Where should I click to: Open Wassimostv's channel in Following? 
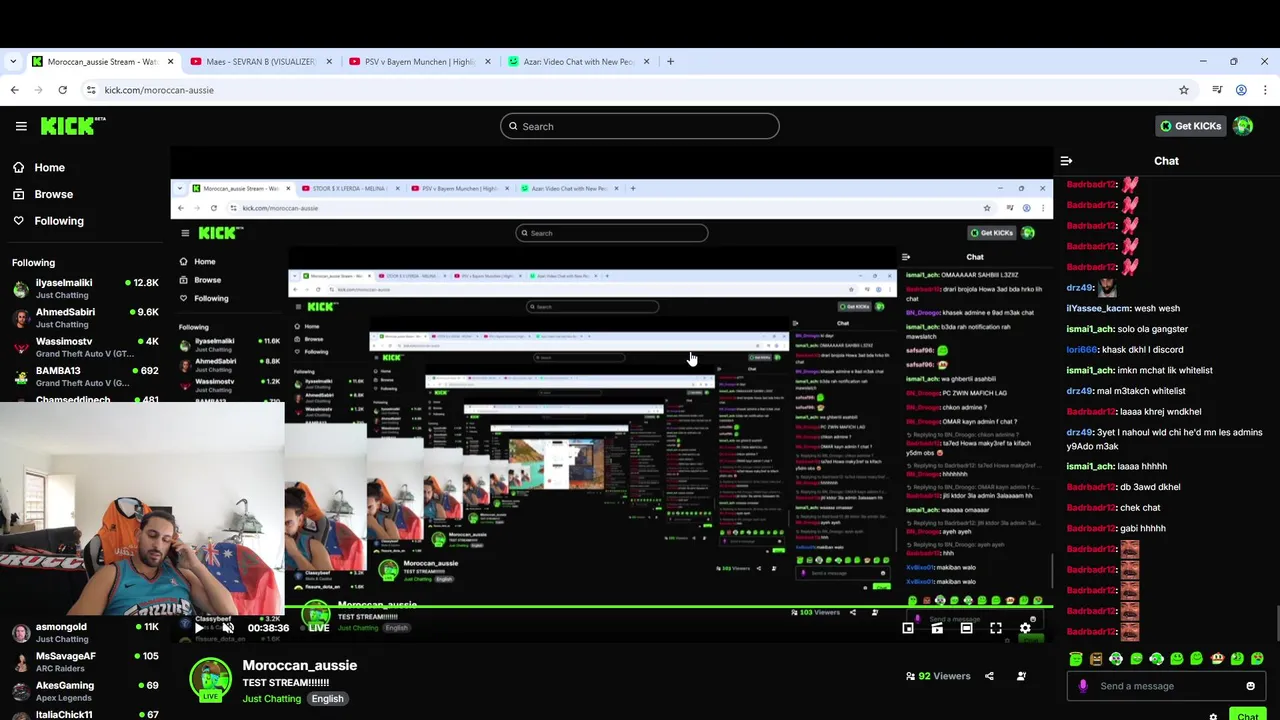(x=85, y=347)
